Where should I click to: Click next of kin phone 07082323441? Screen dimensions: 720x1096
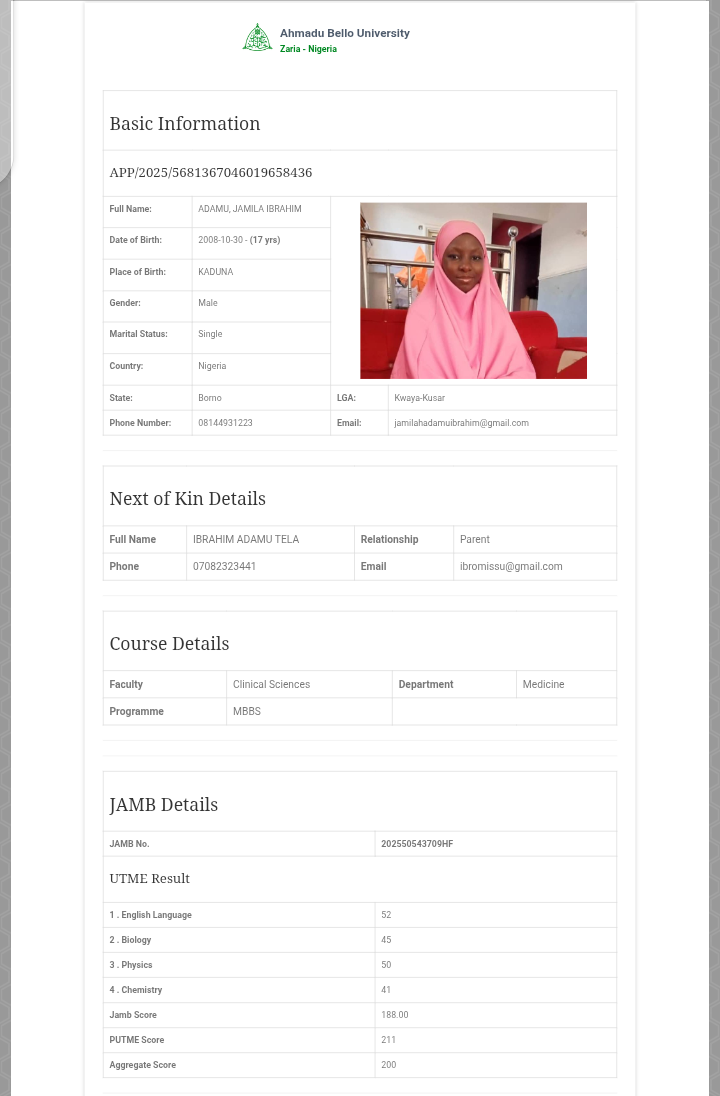[224, 566]
